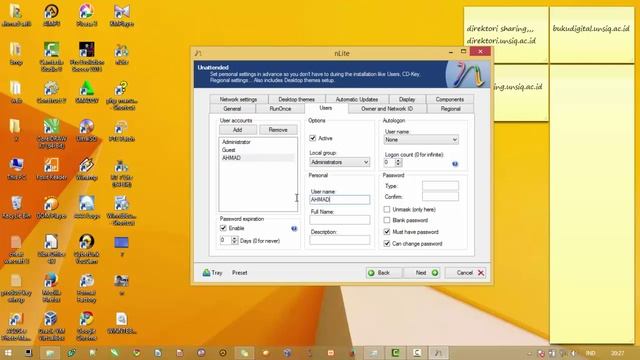Click the Tray button
The width and height of the screenshot is (640, 360).
[x=213, y=273]
